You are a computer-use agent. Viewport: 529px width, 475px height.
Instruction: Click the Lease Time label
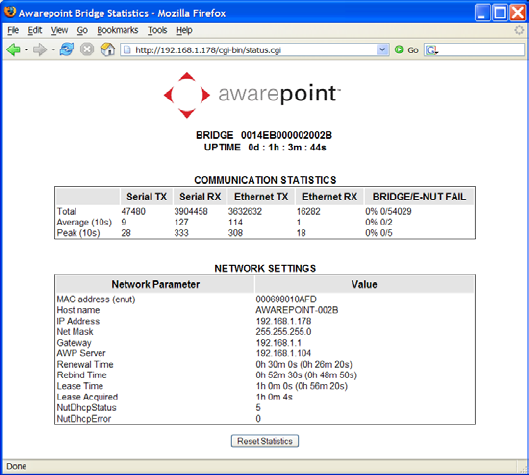click(80, 386)
